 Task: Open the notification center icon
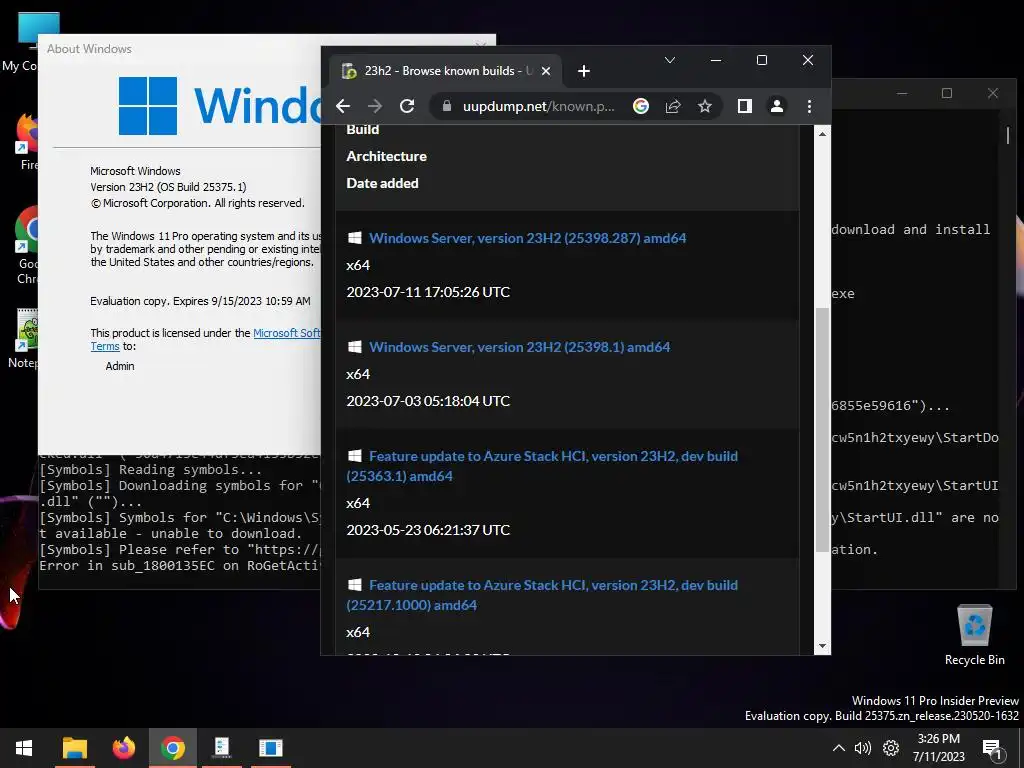point(992,748)
